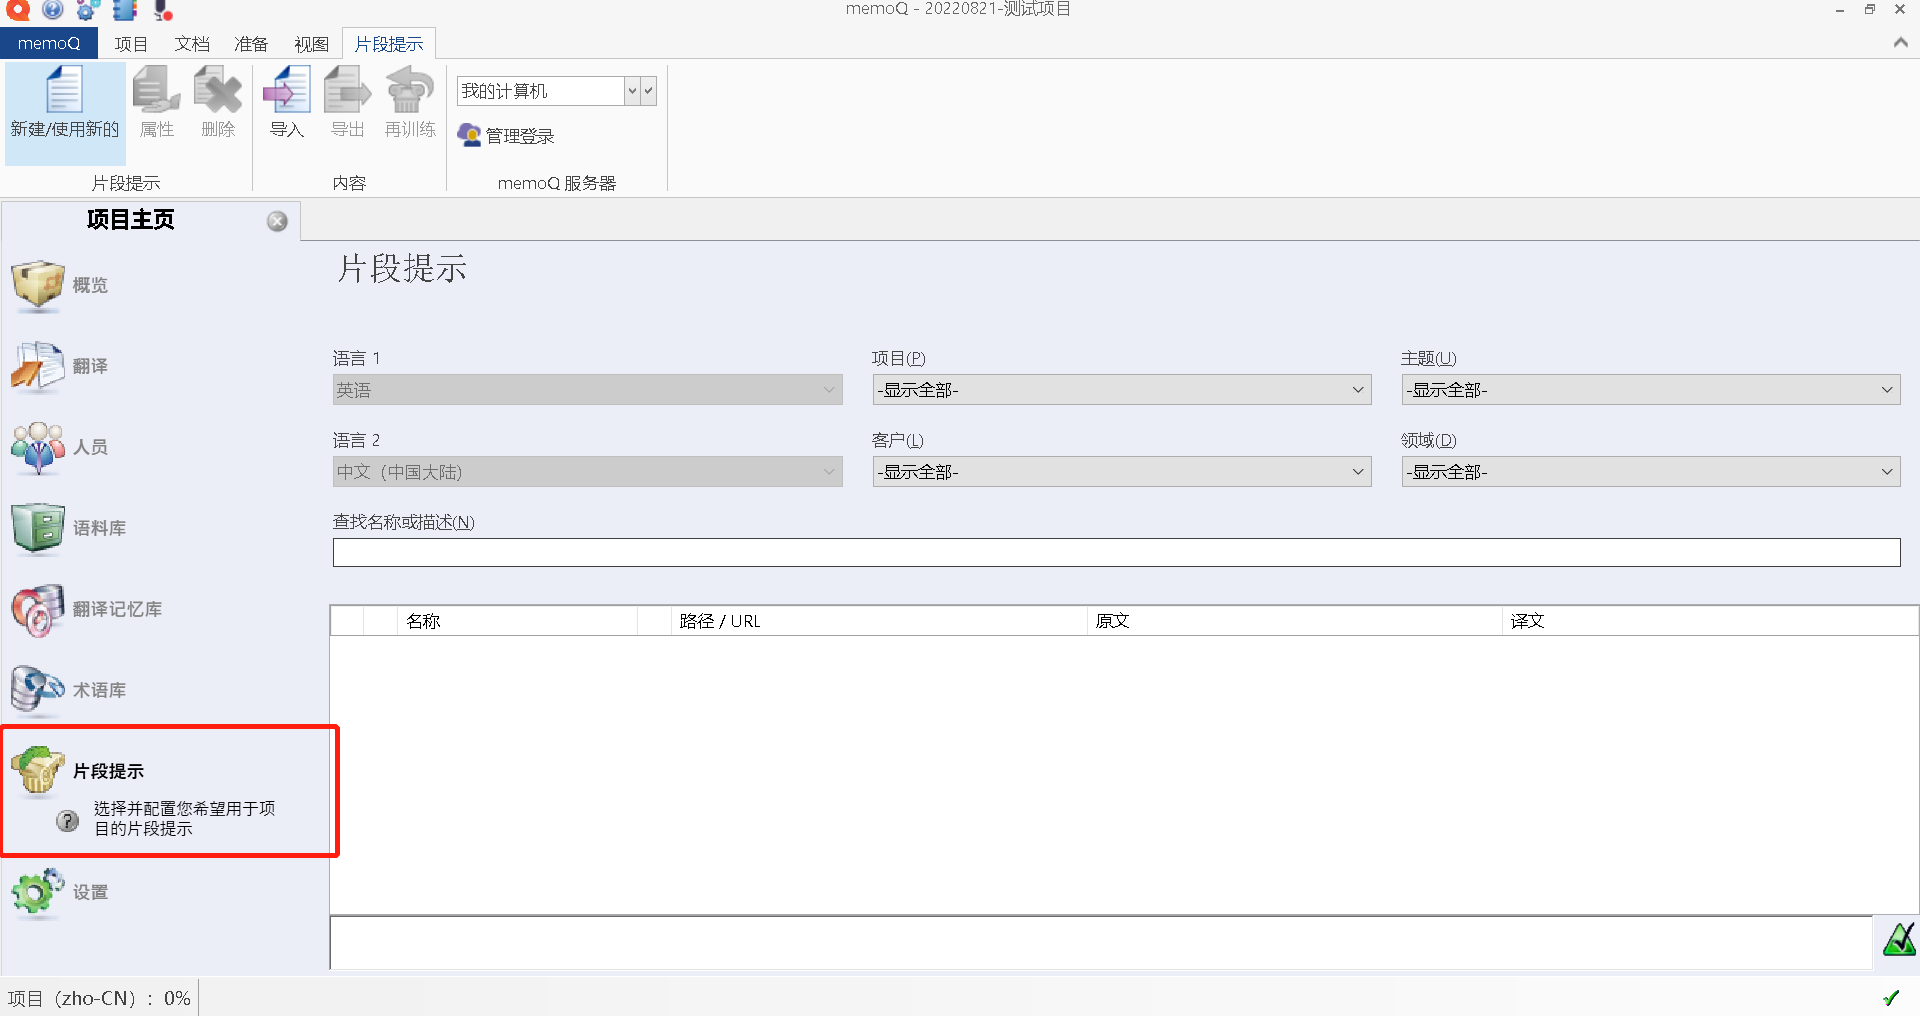Click the microphone record icon in quick access bar
This screenshot has height=1016, width=1920.
[162, 10]
